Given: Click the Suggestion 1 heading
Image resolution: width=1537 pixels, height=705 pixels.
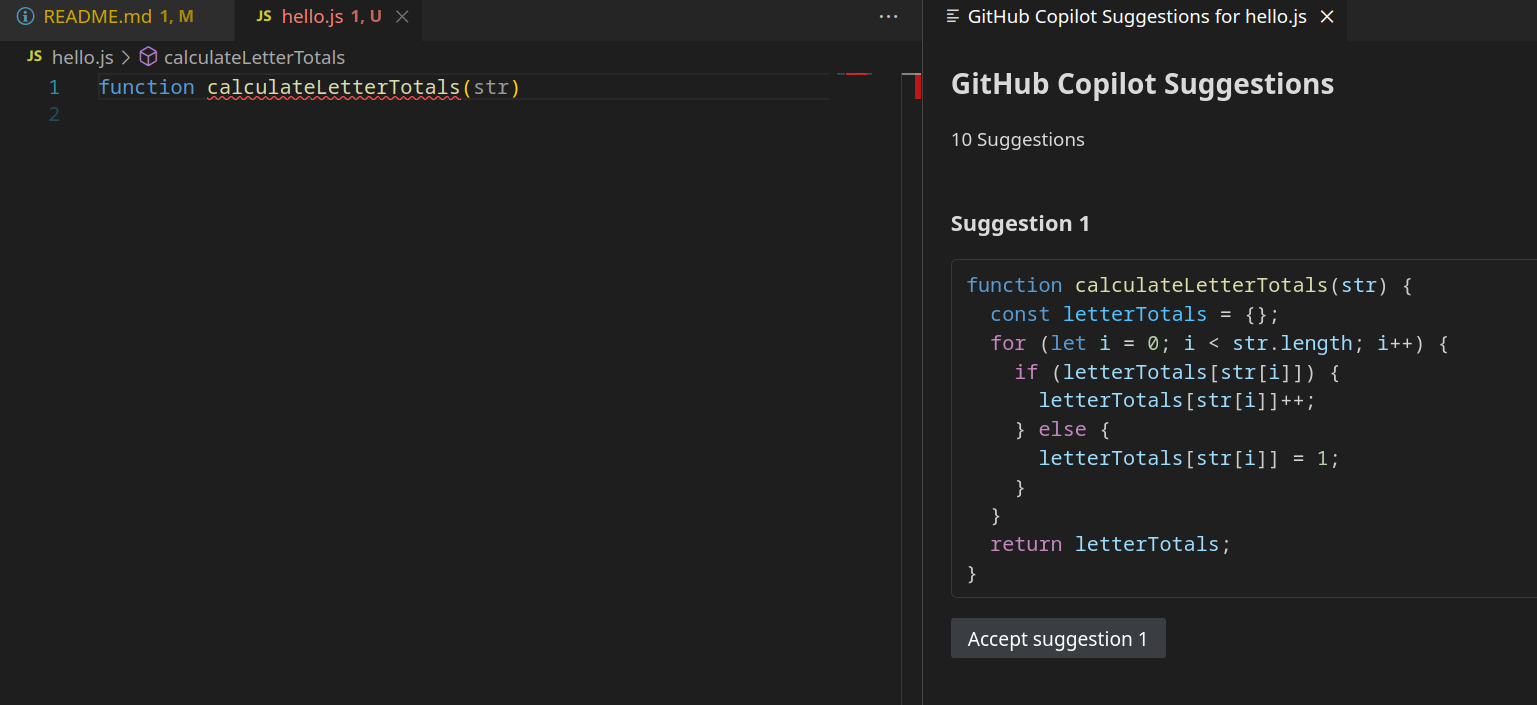Looking at the screenshot, I should tap(1020, 224).
